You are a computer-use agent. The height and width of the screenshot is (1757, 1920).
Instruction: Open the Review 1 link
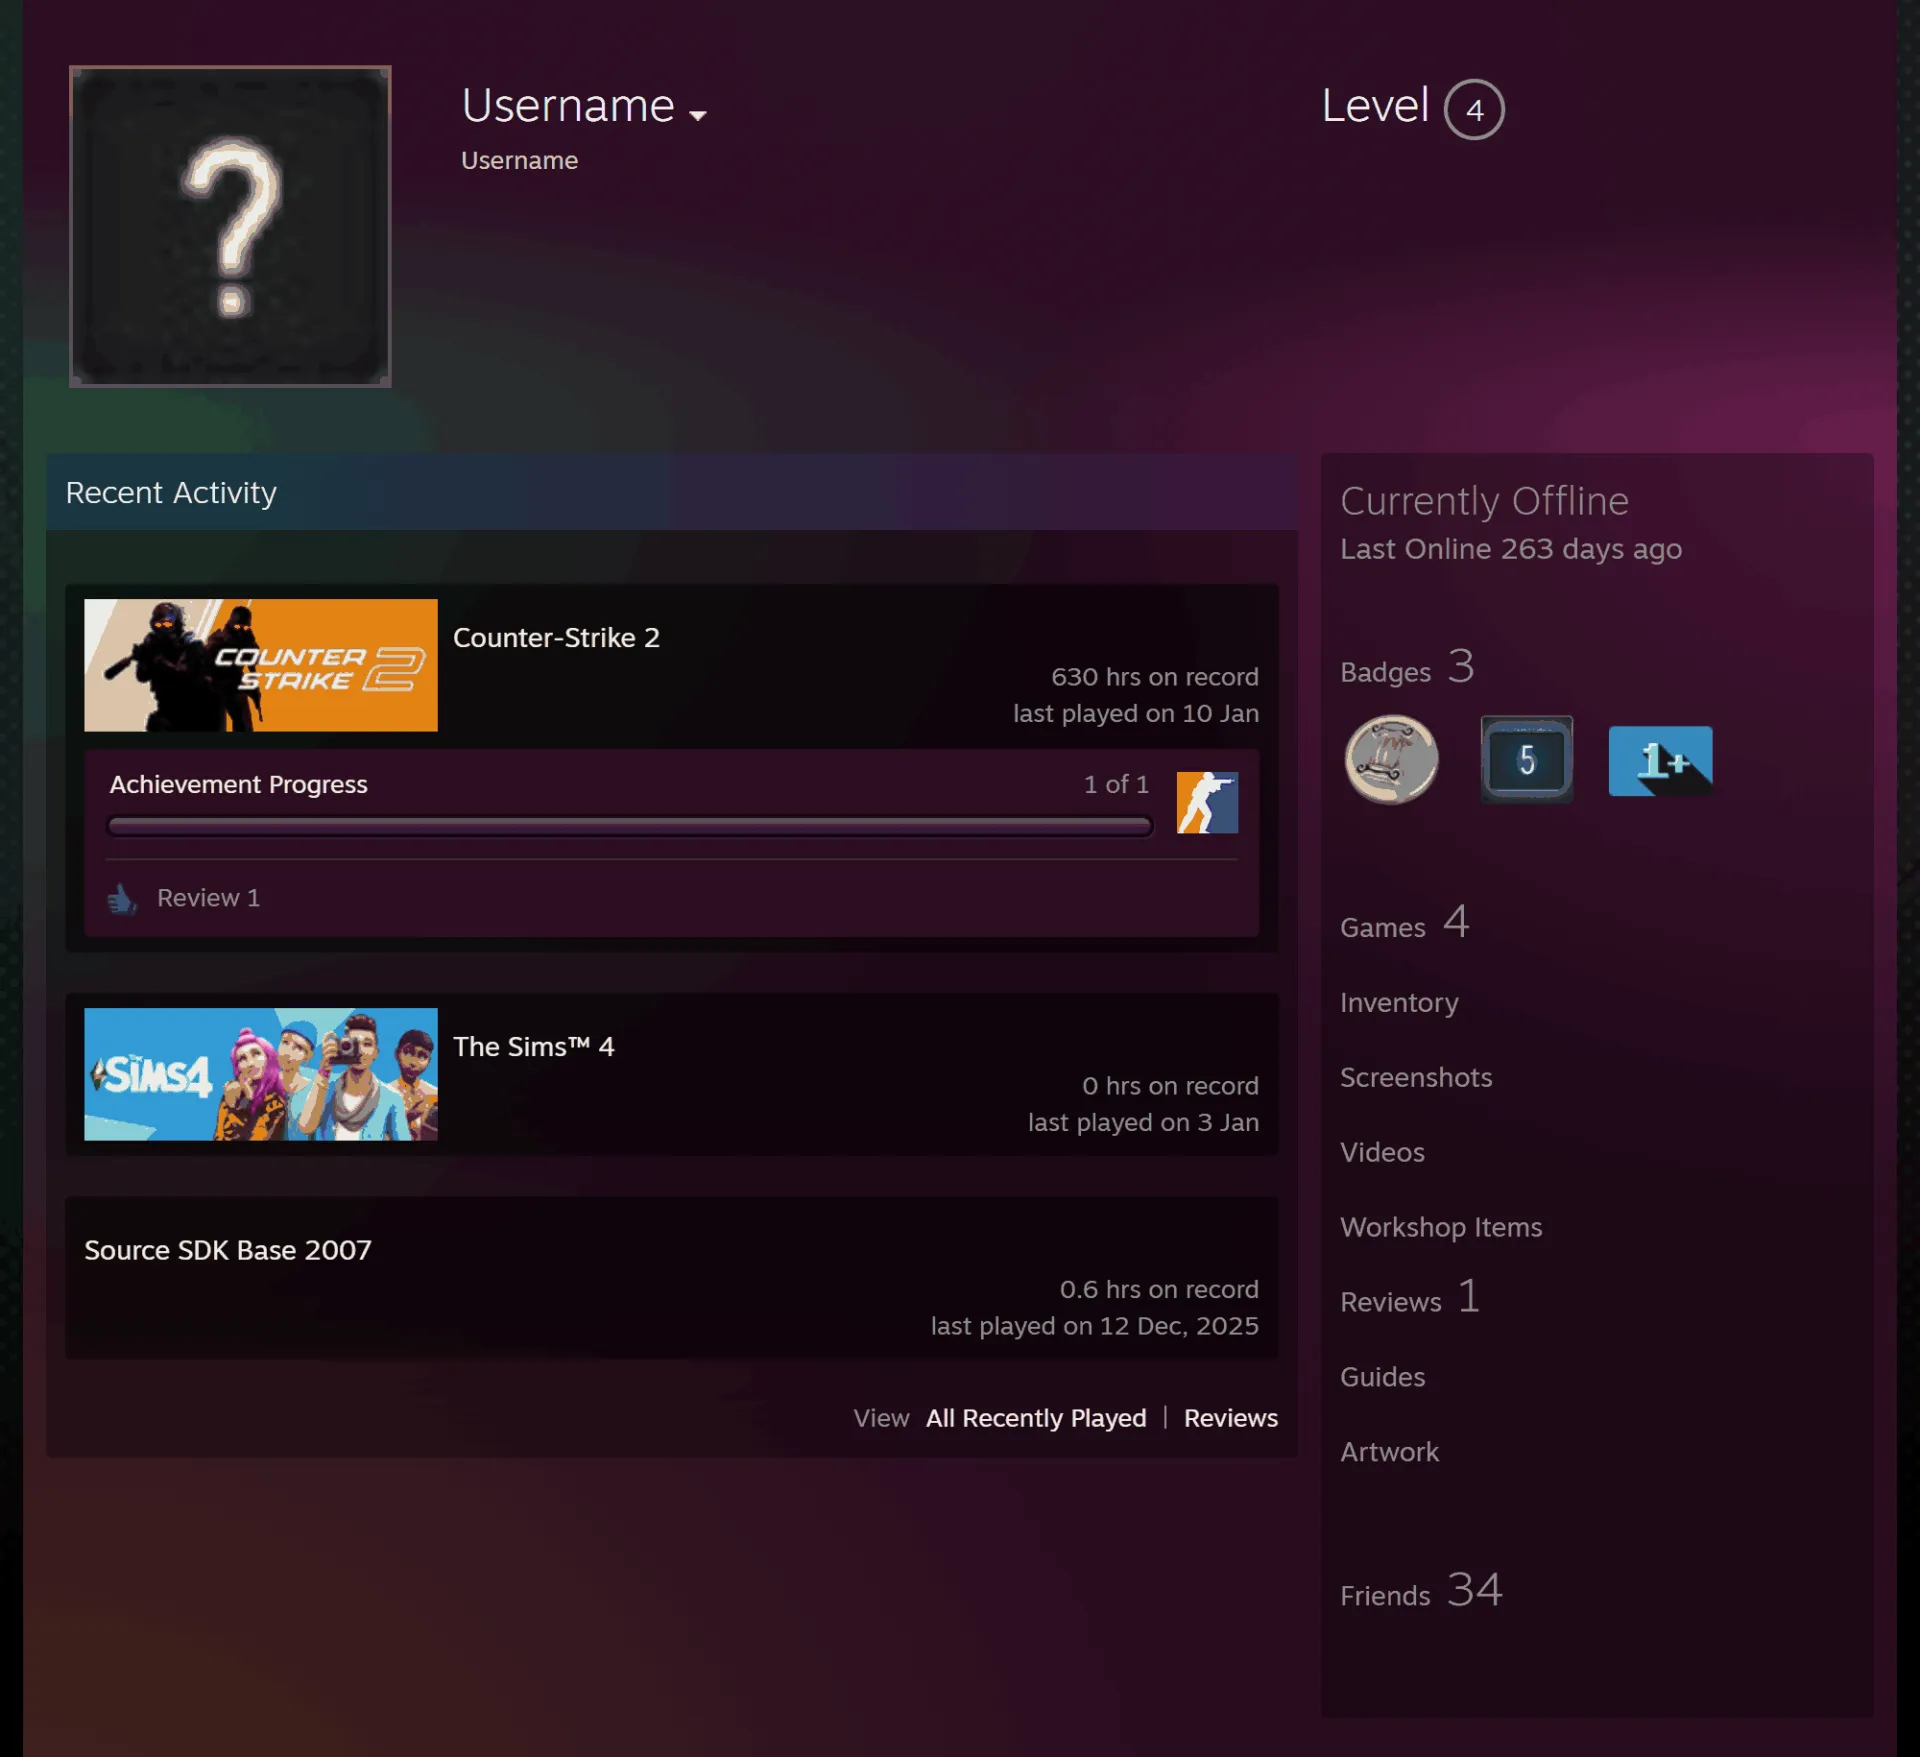click(x=208, y=898)
